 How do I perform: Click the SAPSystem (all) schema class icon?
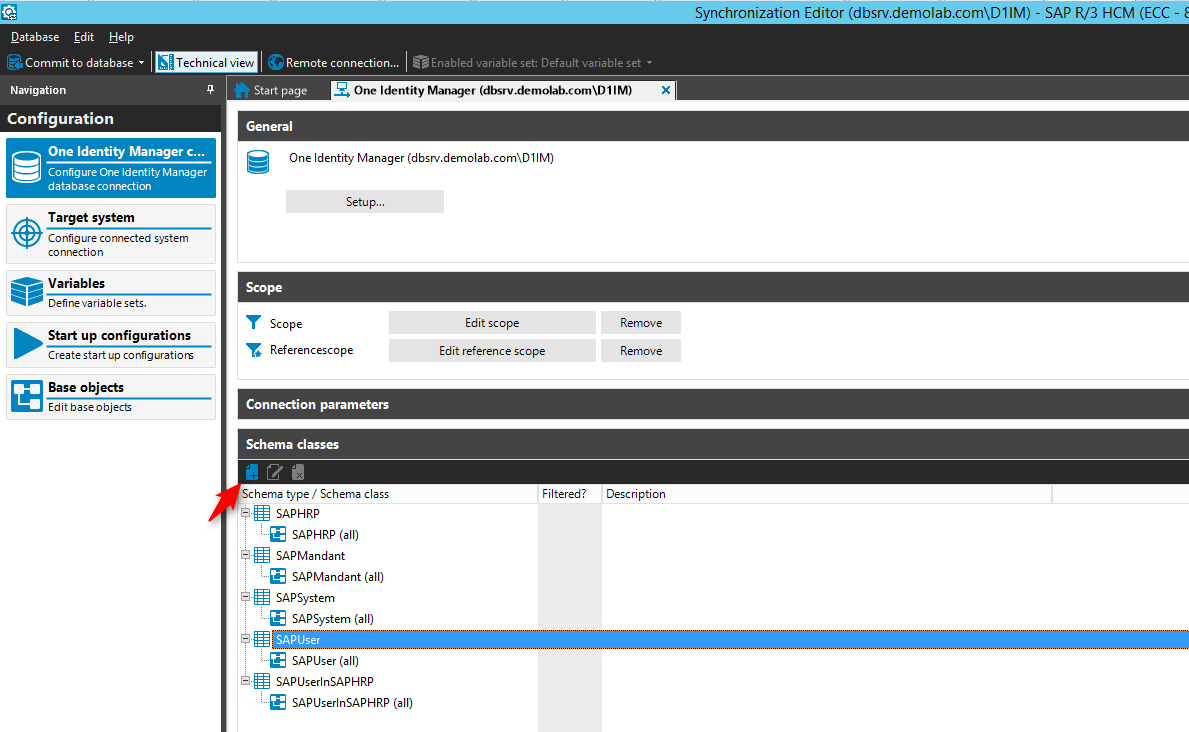[x=278, y=618]
